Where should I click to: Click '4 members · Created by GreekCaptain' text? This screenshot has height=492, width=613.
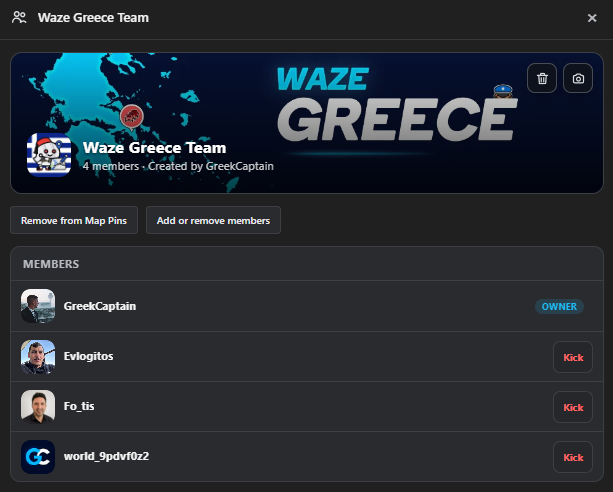coord(178,166)
